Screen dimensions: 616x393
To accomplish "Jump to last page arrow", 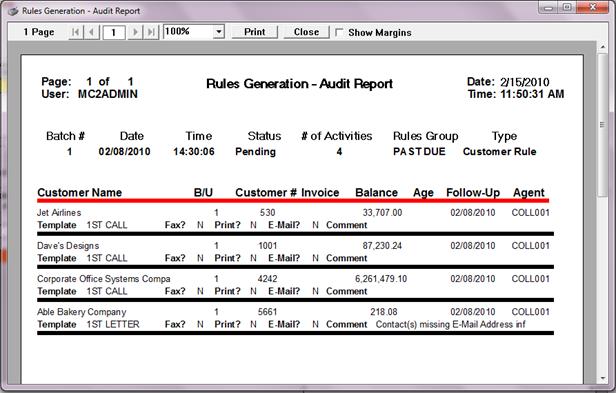I will [x=151, y=32].
